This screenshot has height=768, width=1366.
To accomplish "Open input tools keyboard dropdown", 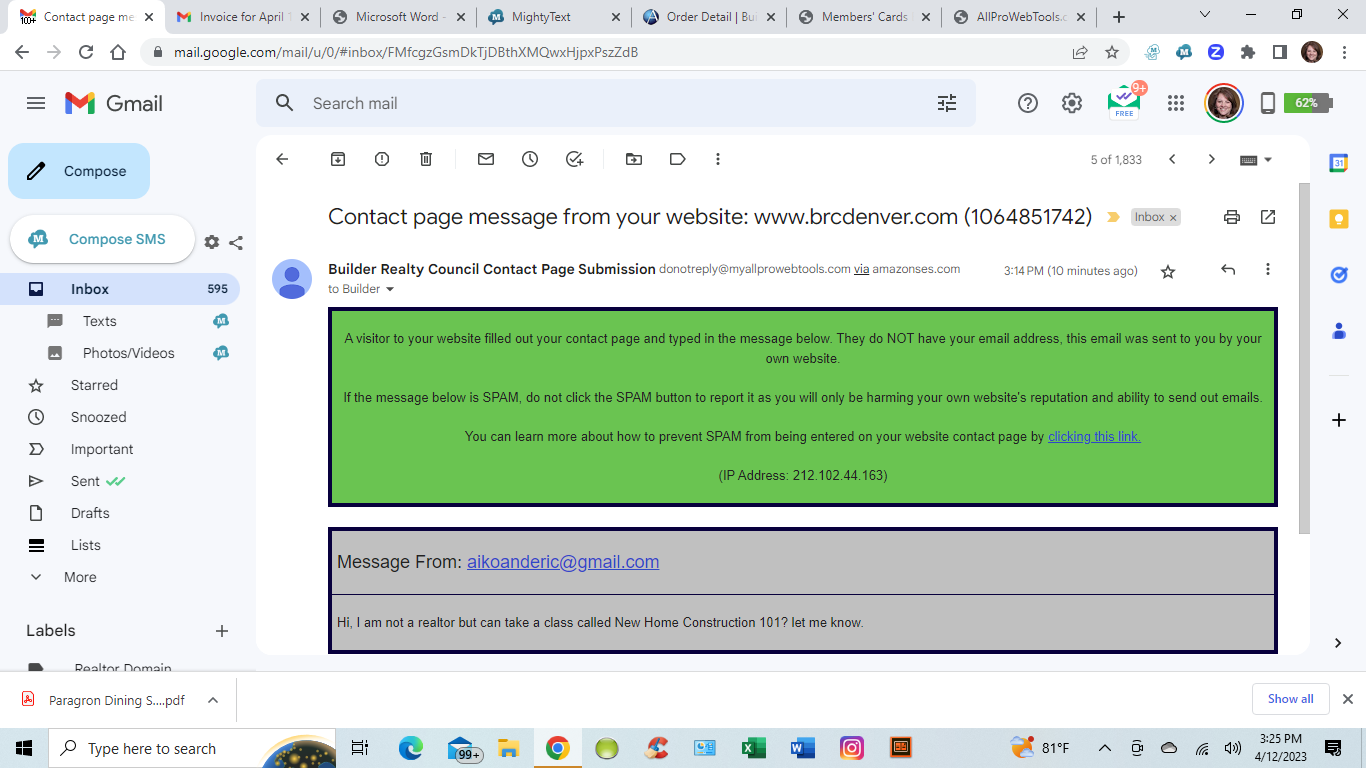I will (1256, 160).
